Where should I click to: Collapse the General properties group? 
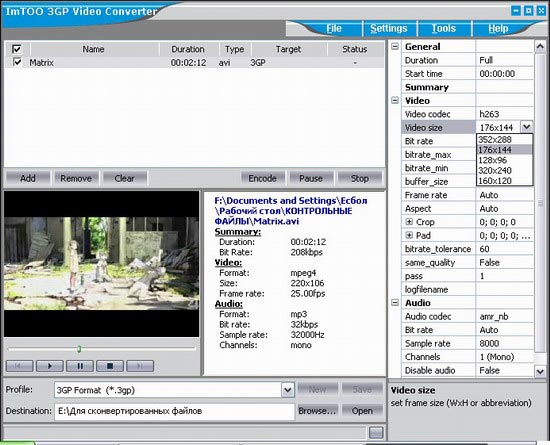(x=395, y=46)
